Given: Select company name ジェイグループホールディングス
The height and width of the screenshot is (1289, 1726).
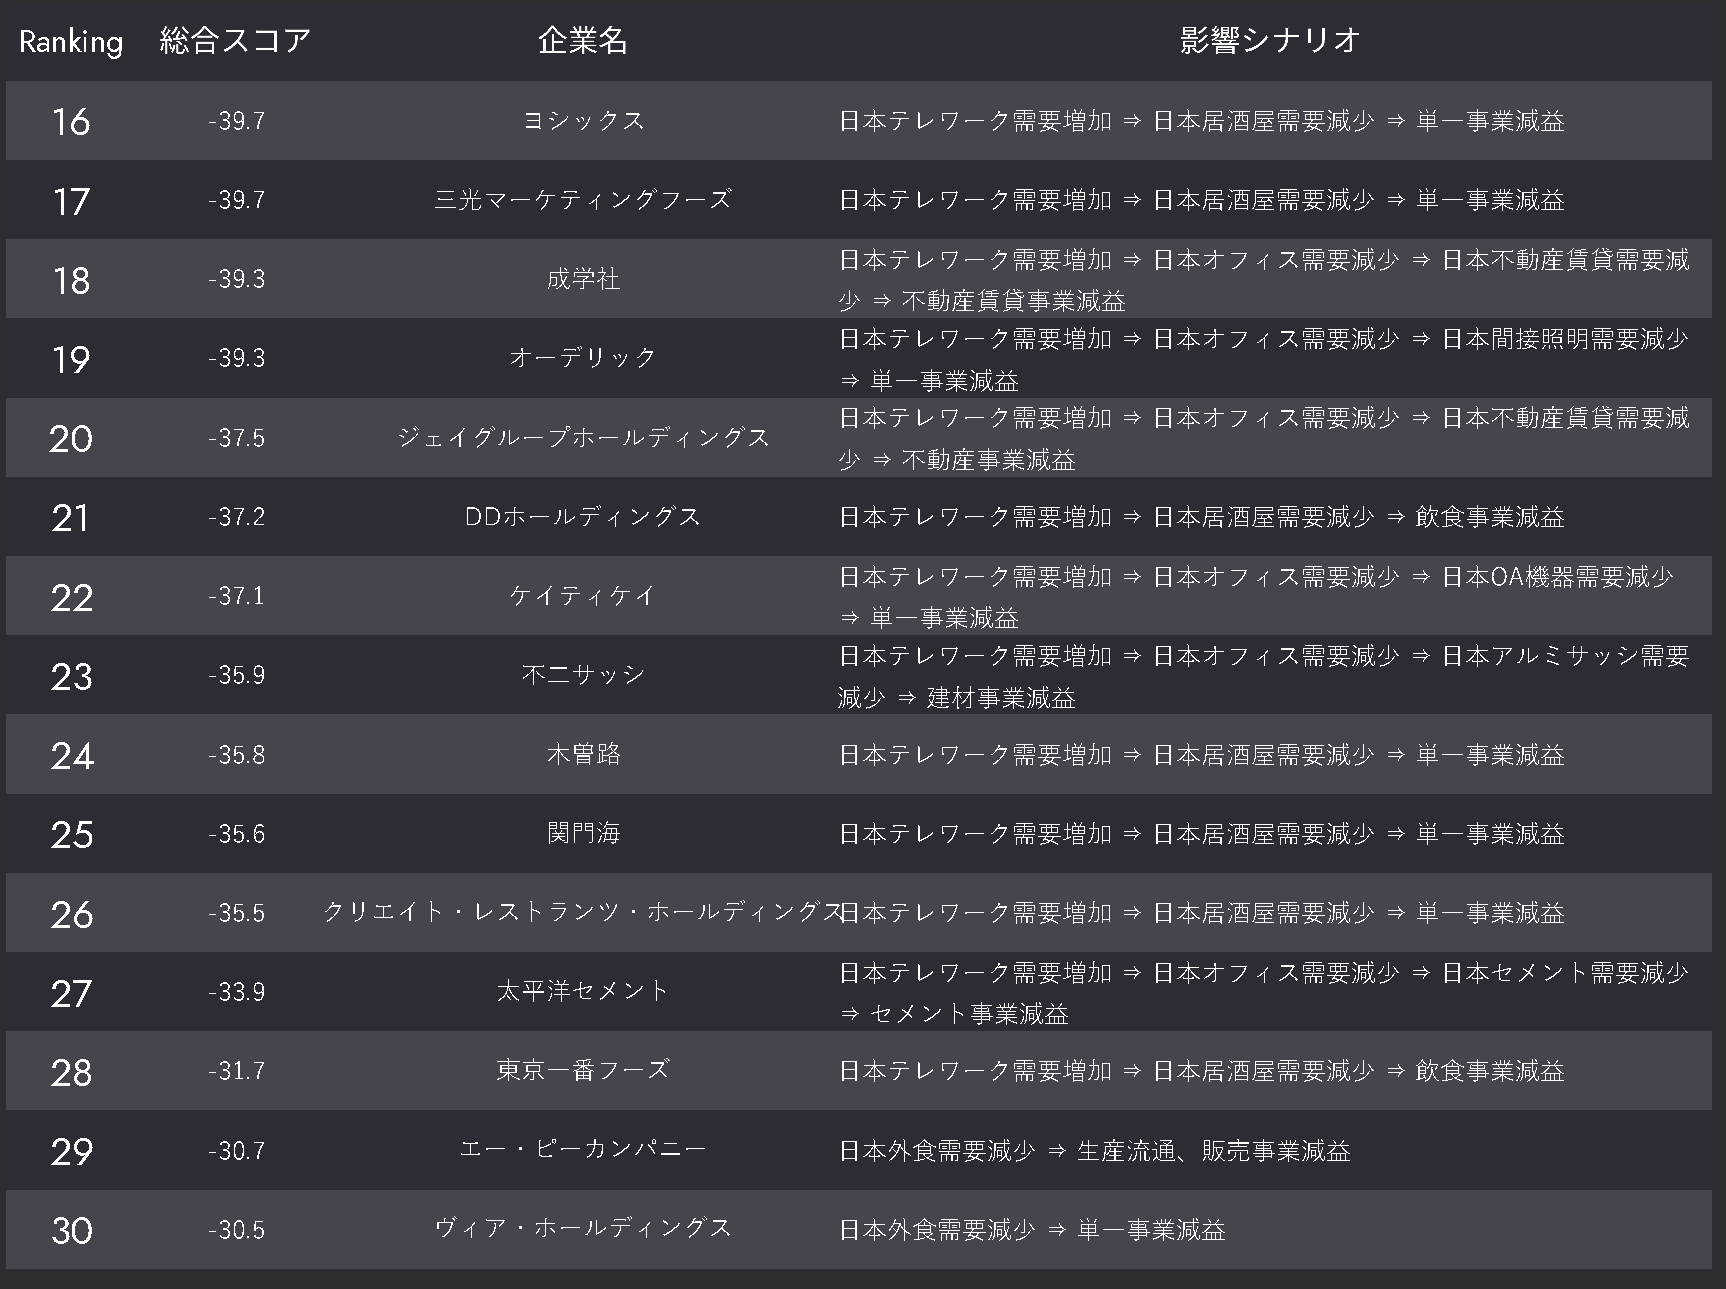Looking at the screenshot, I should coord(583,437).
